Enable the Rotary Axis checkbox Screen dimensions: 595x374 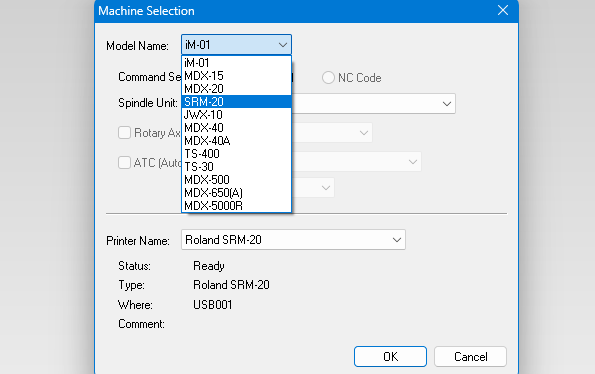pos(124,133)
